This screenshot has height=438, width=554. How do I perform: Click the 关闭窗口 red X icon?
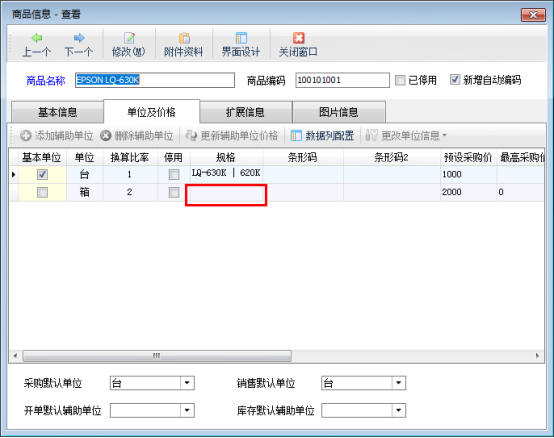click(x=299, y=38)
